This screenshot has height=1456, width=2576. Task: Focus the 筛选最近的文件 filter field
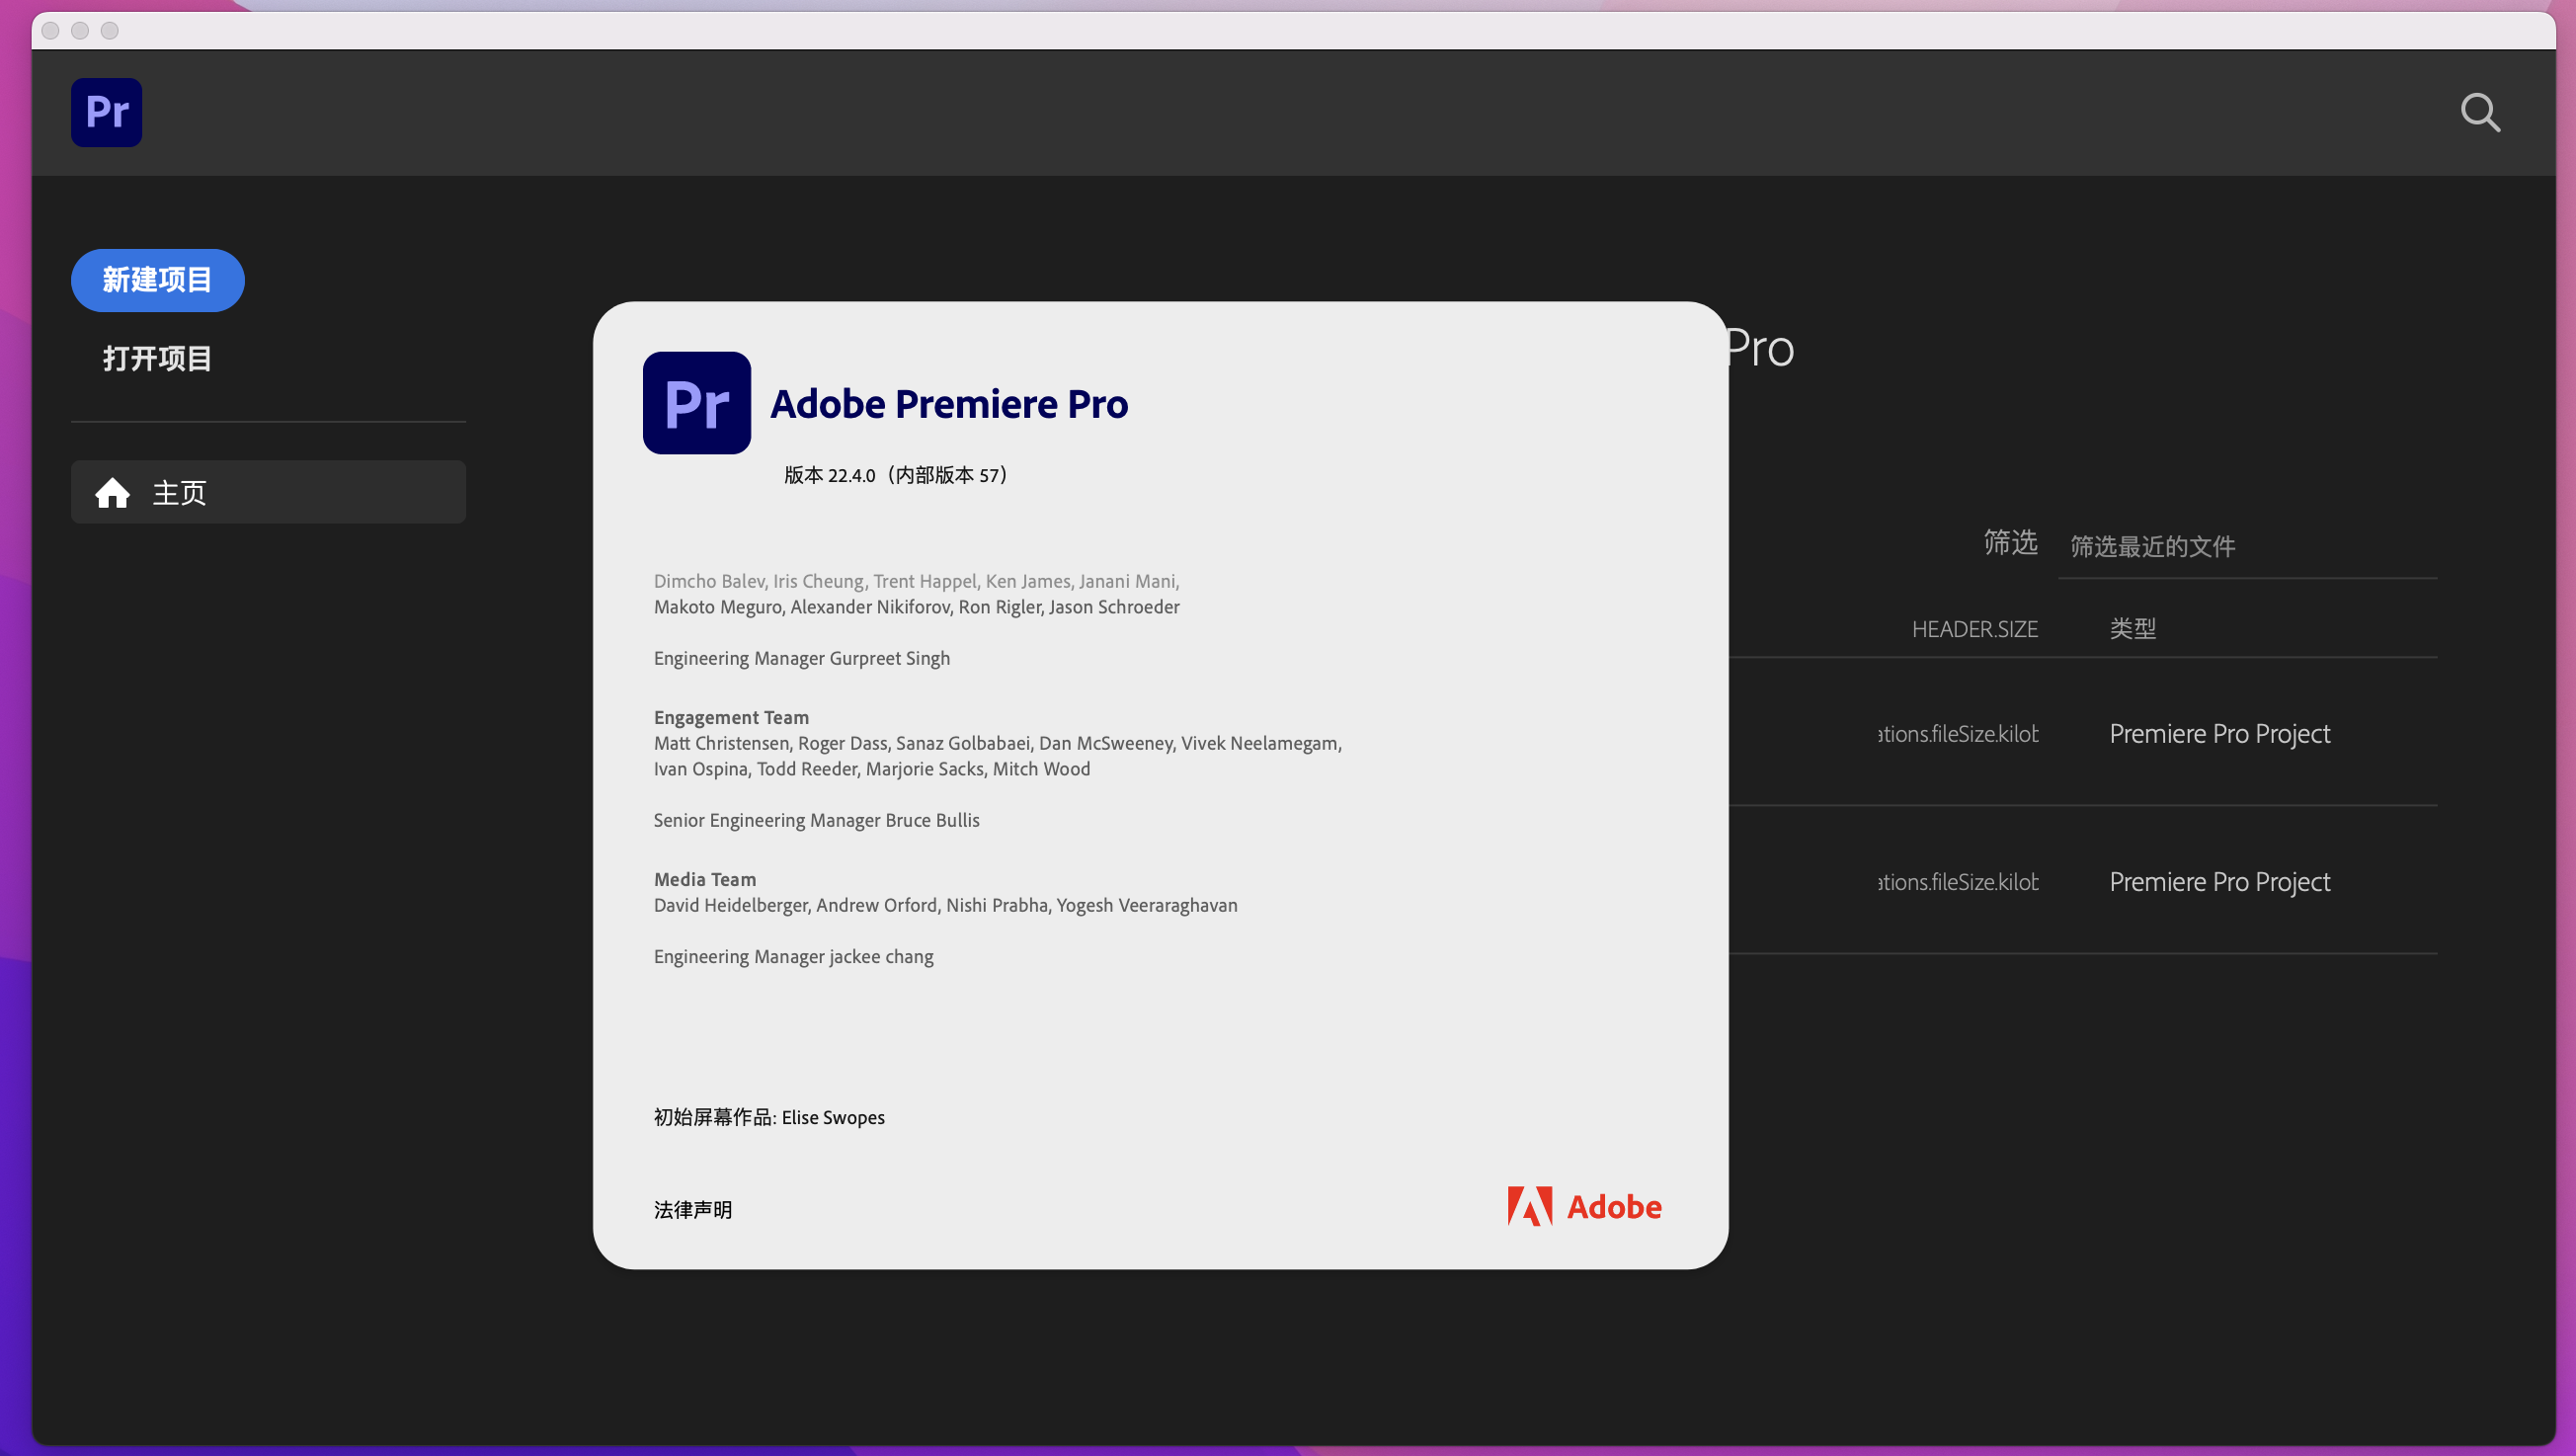coord(2246,547)
